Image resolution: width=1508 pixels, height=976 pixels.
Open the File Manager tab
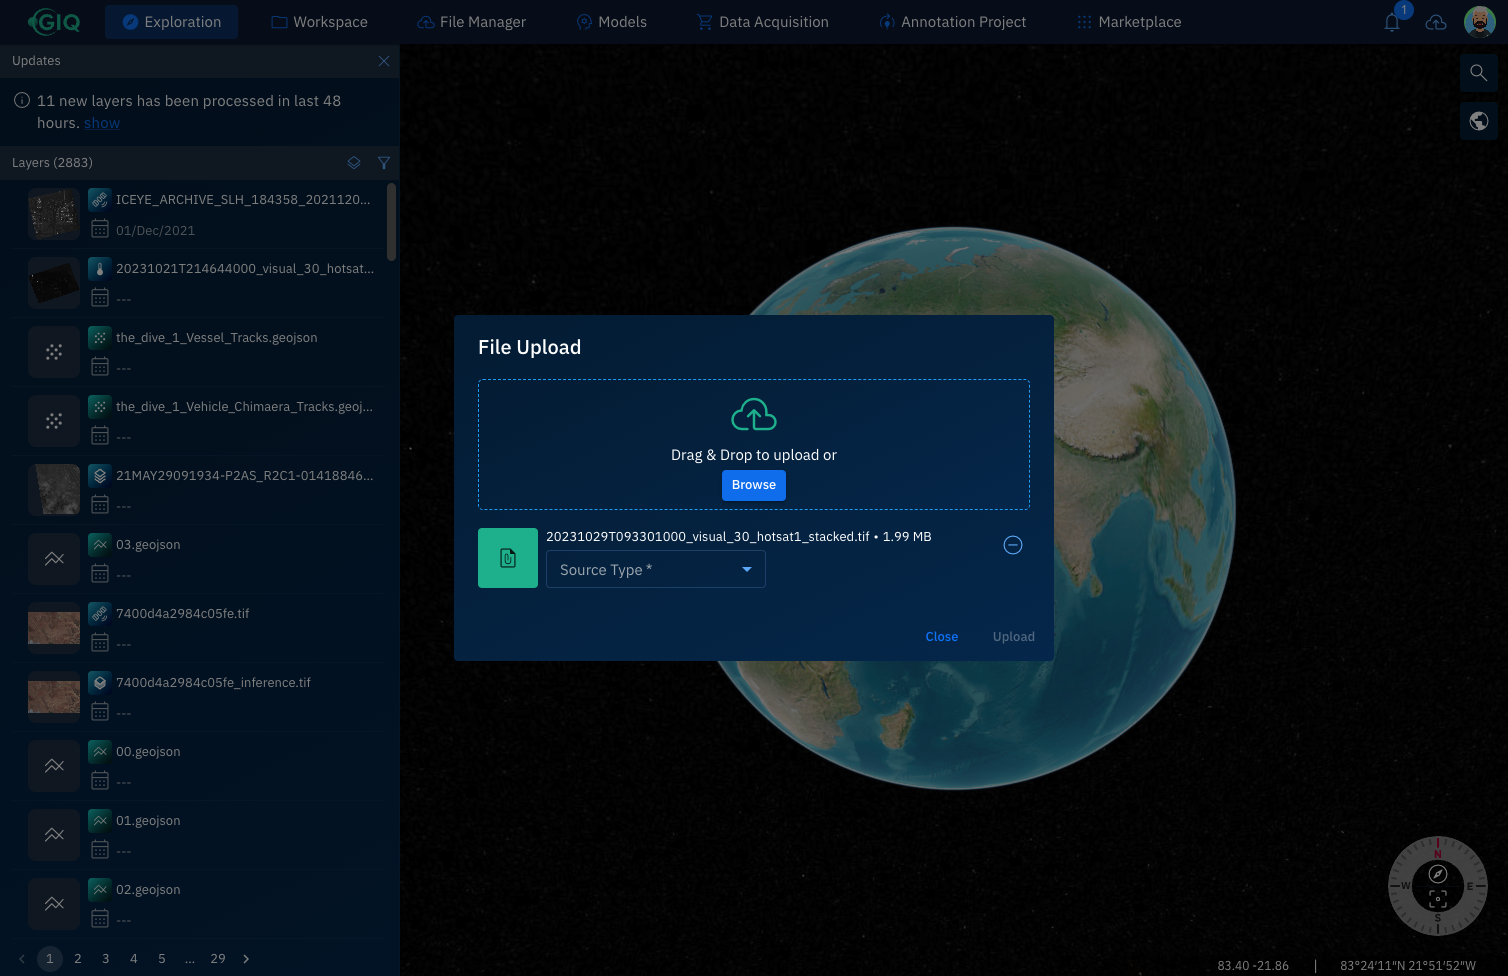(x=471, y=22)
